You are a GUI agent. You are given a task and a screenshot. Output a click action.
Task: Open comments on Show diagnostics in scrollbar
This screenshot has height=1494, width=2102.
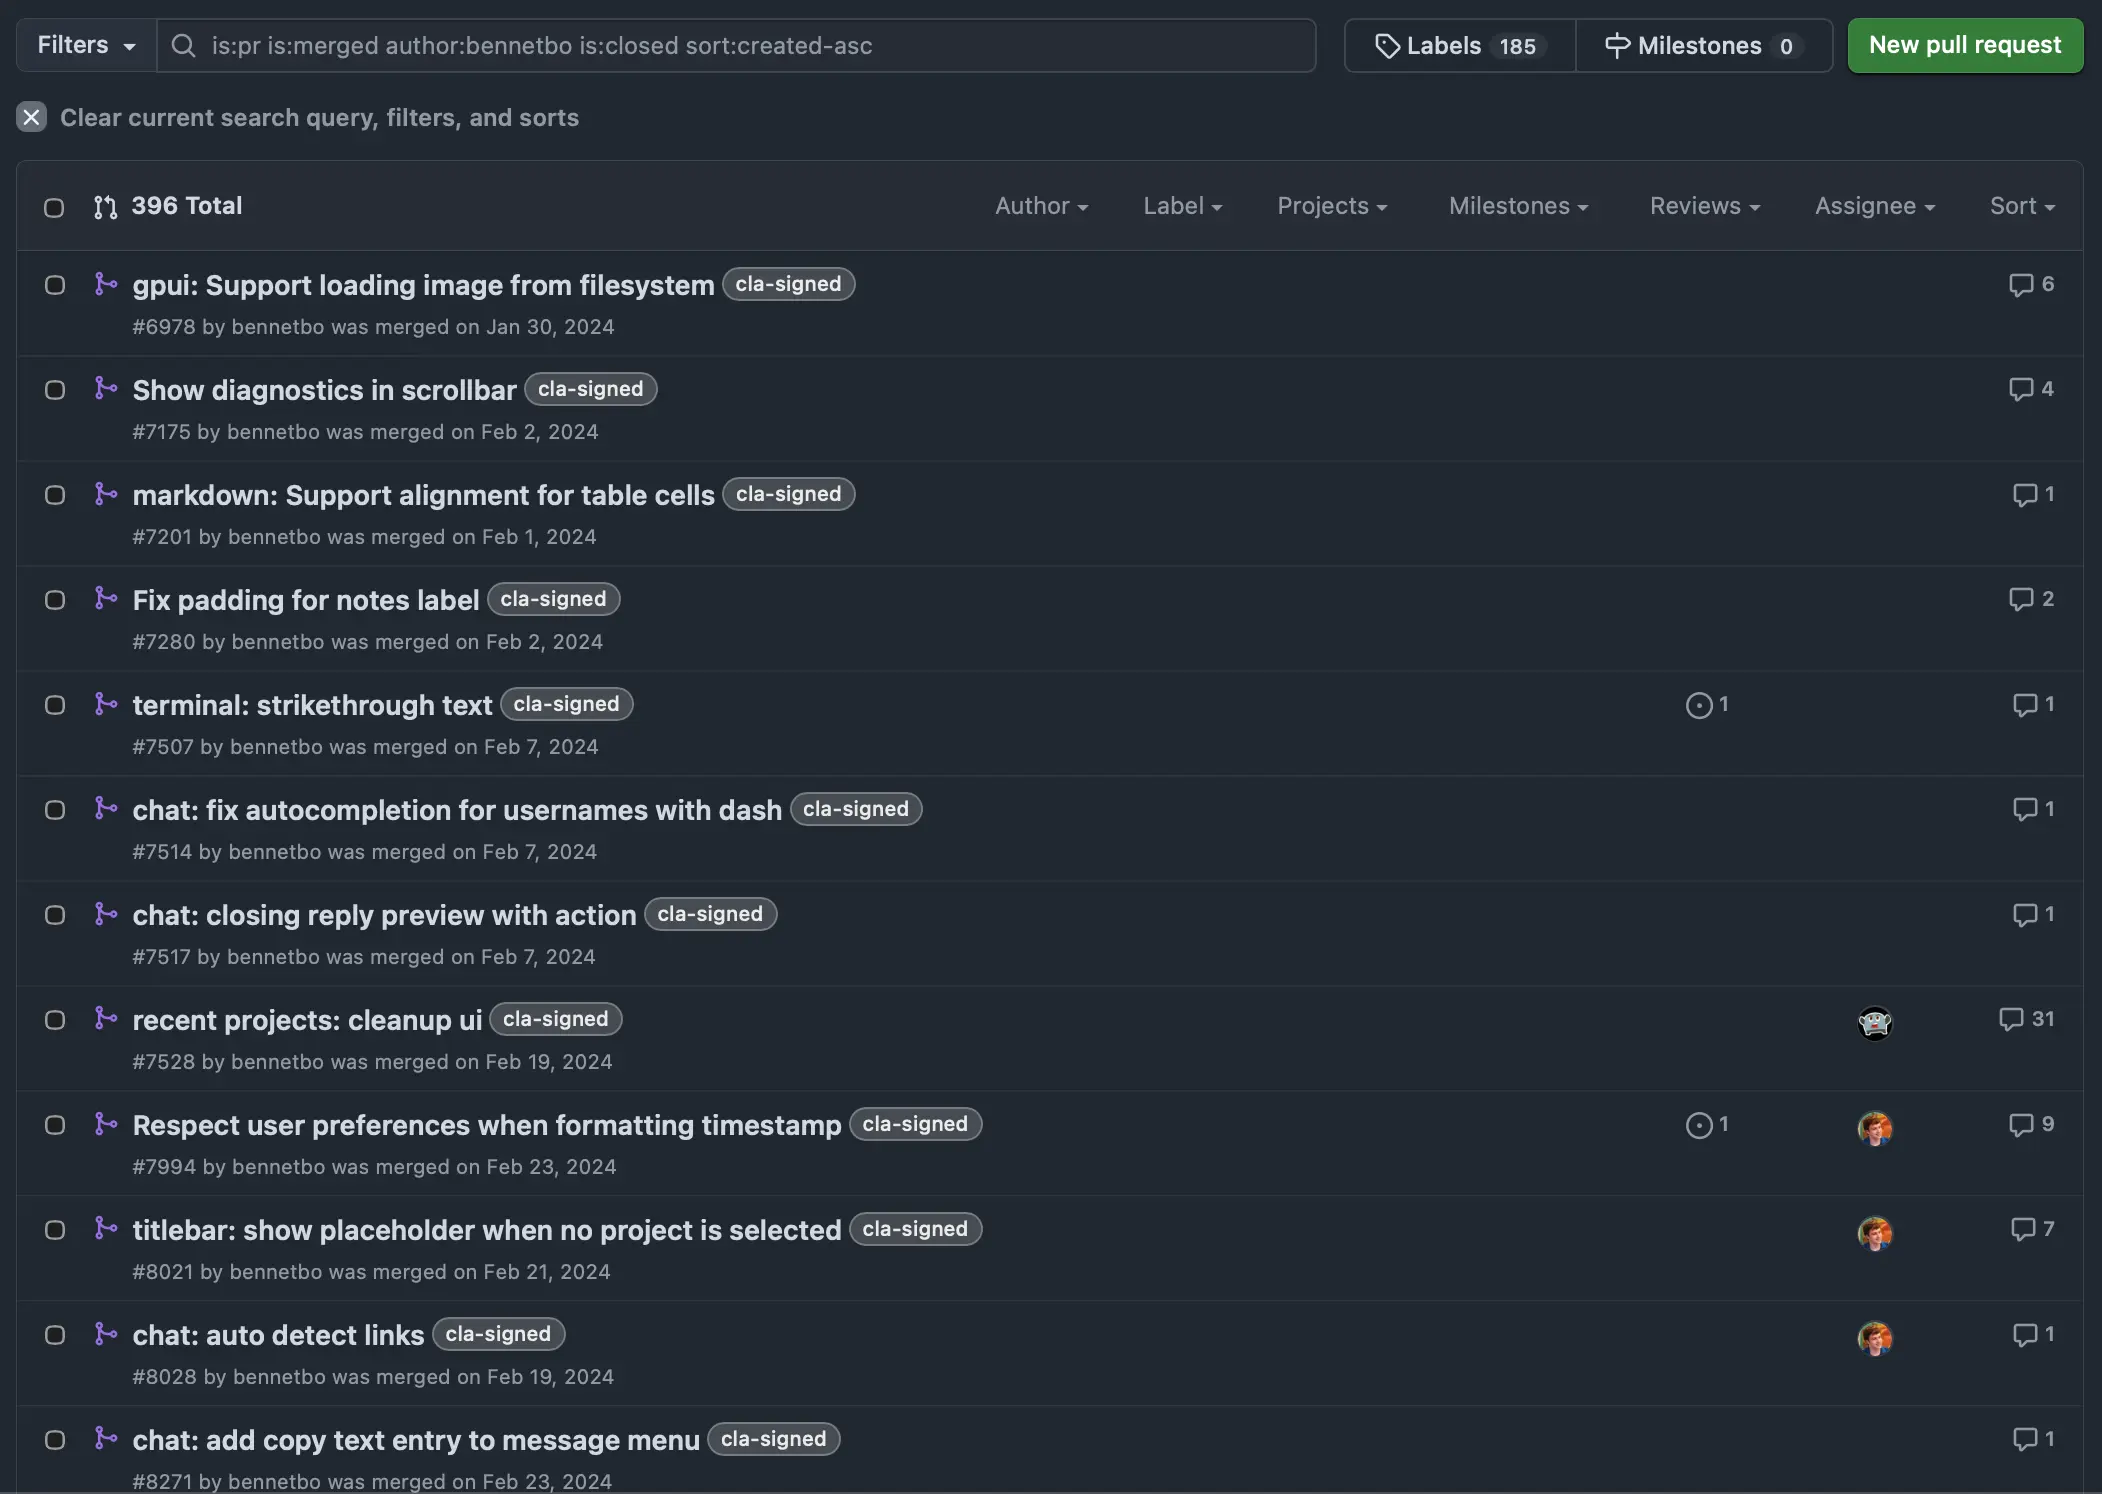(x=2030, y=389)
